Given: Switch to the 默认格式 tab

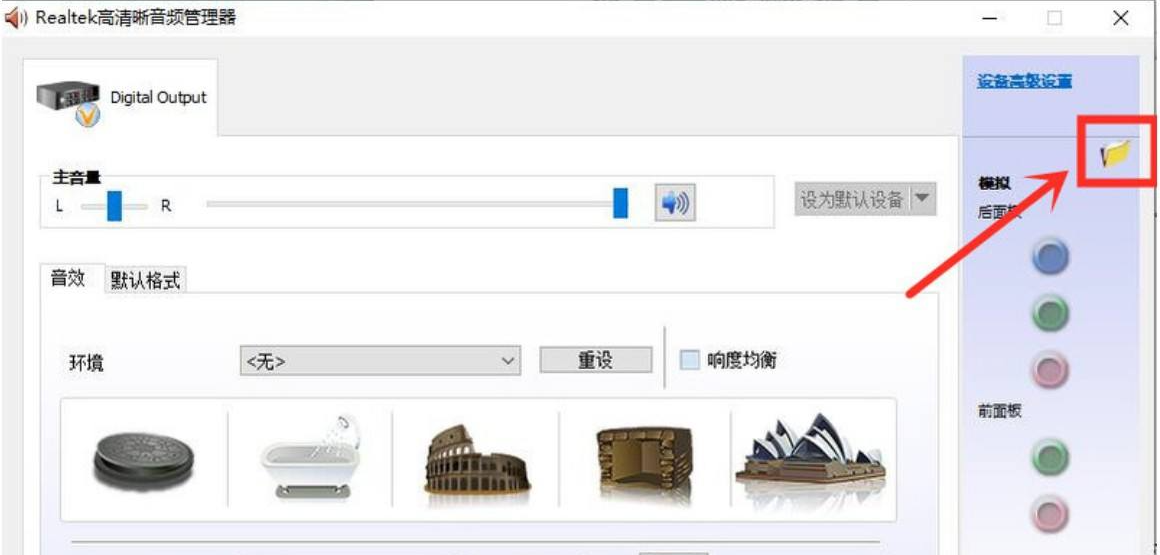Looking at the screenshot, I should pyautogui.click(x=146, y=280).
